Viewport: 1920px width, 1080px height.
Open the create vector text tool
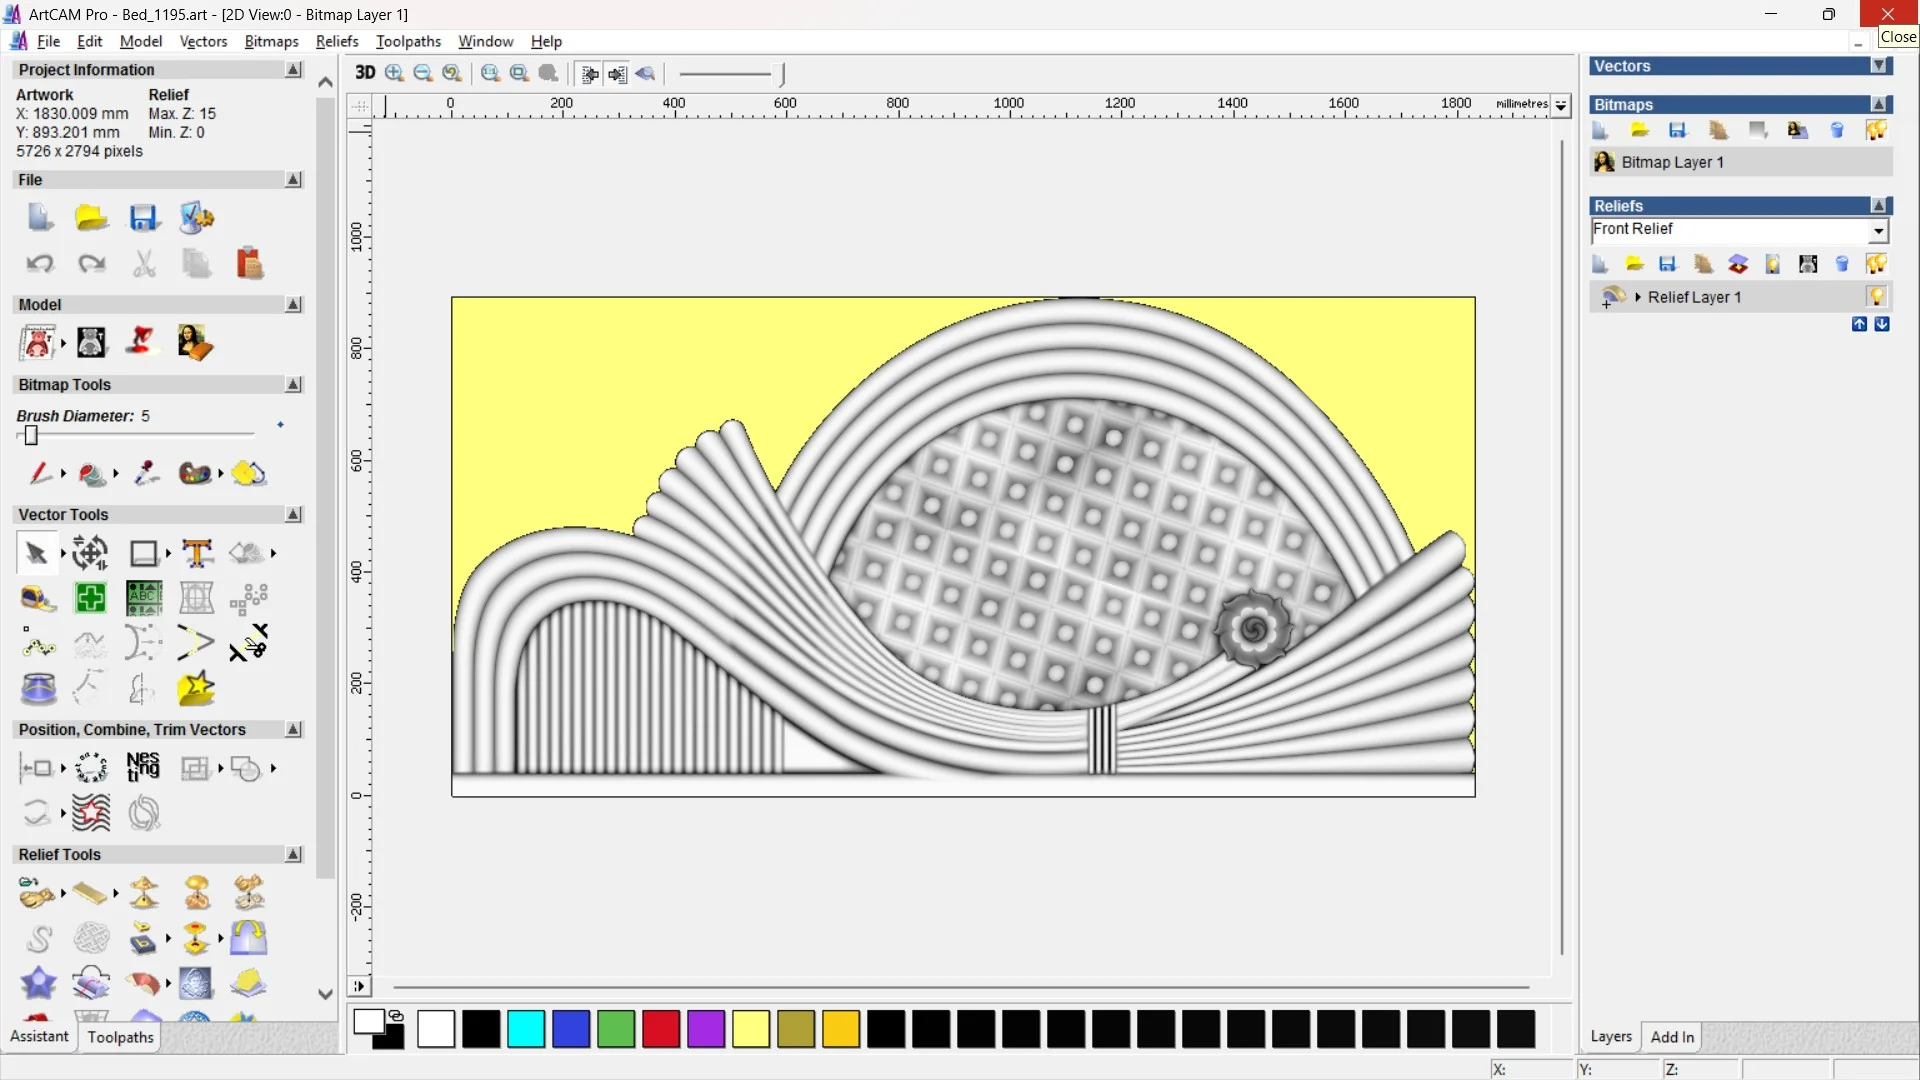(197, 553)
